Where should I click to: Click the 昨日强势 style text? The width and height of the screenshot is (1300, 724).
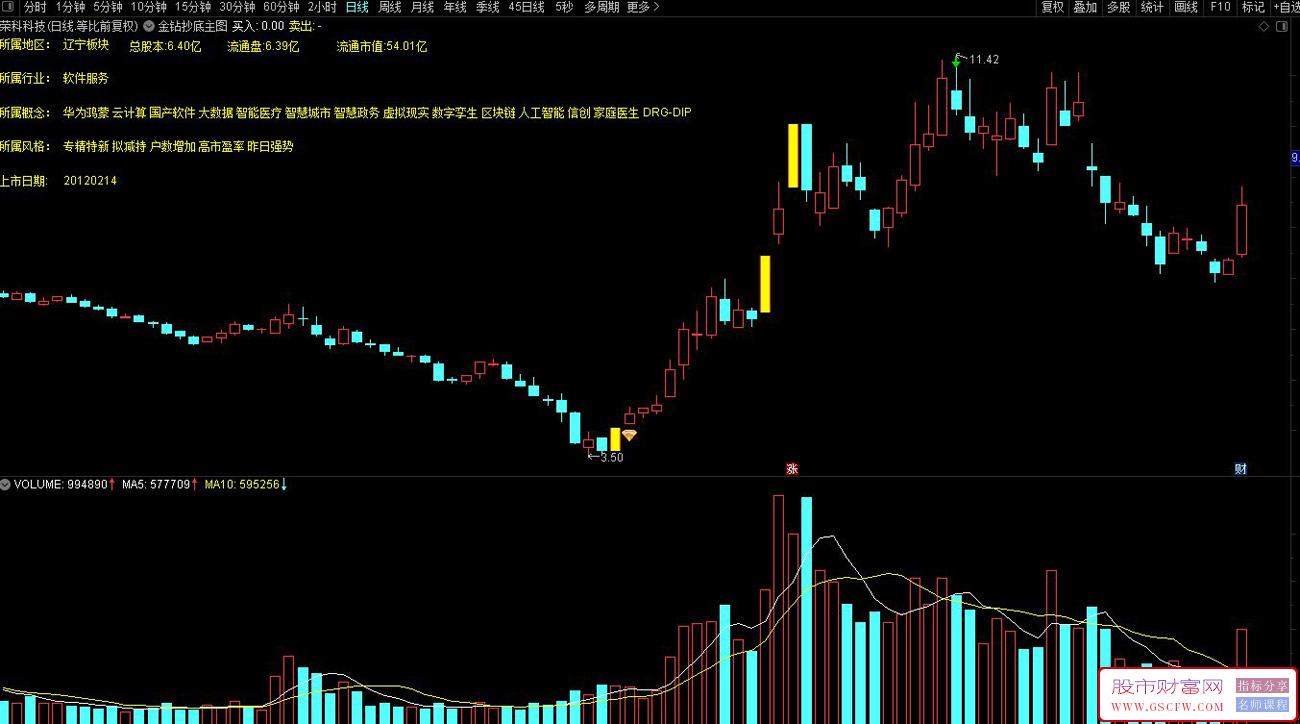[x=270, y=147]
